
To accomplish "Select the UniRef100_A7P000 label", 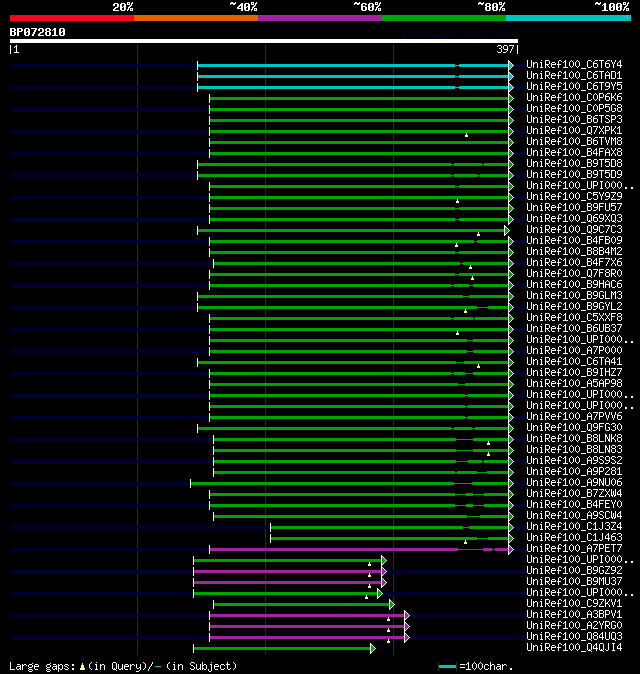I will click(574, 350).
